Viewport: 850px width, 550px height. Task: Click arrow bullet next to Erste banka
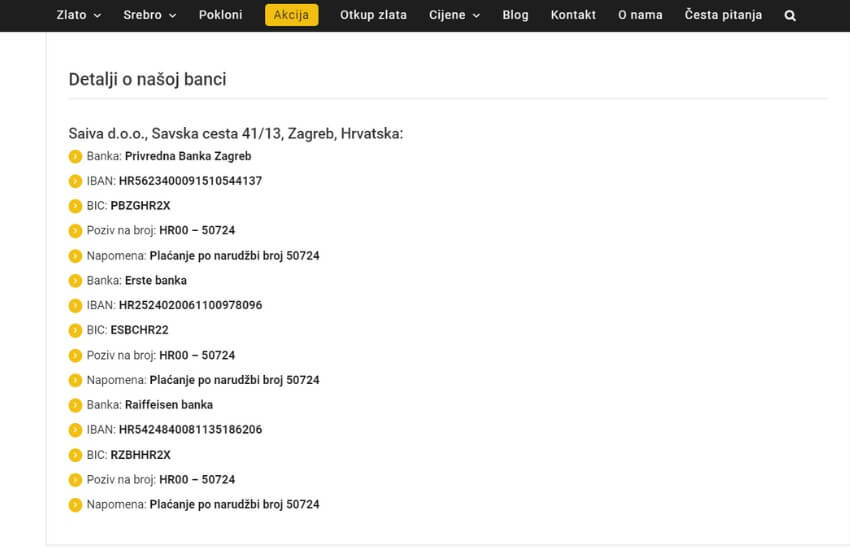point(75,280)
